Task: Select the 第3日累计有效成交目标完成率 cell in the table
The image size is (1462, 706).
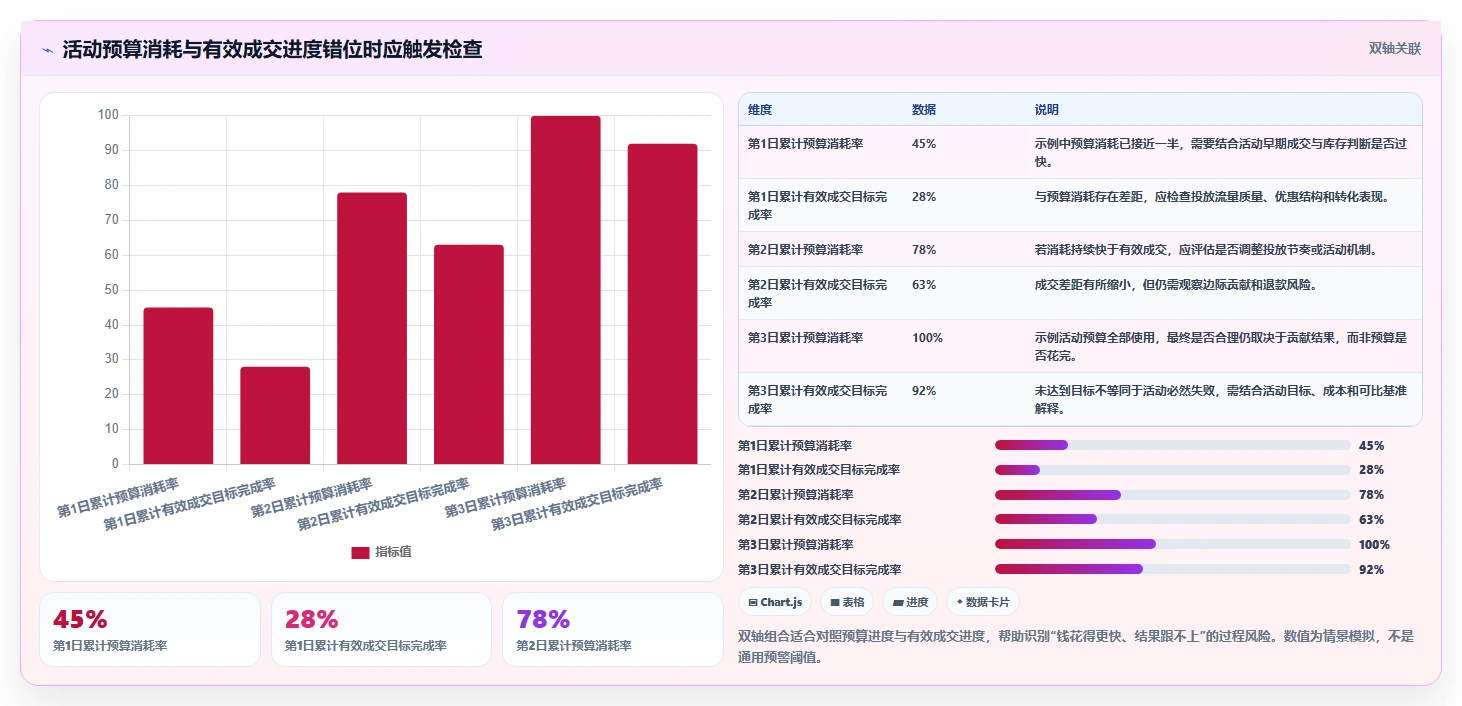Action: pos(818,399)
